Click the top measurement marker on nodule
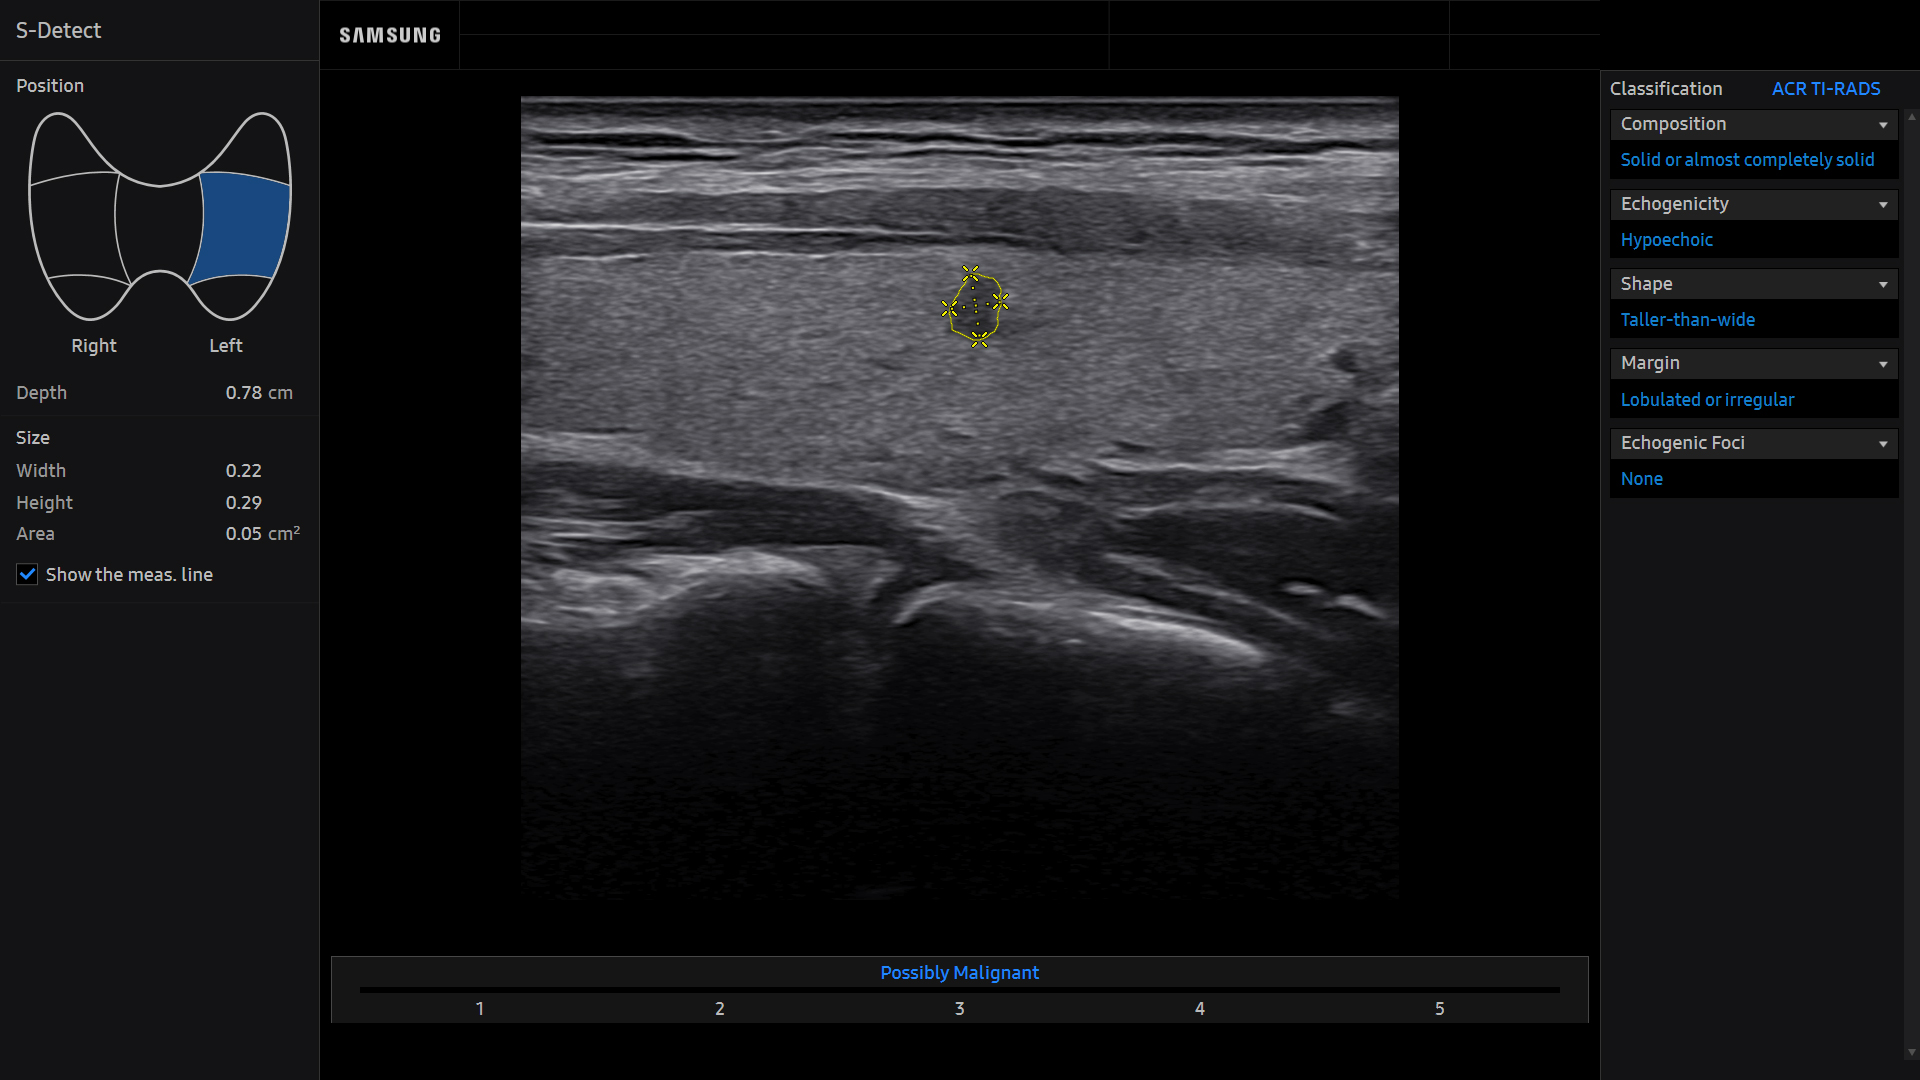This screenshot has width=1920, height=1080. tap(970, 273)
